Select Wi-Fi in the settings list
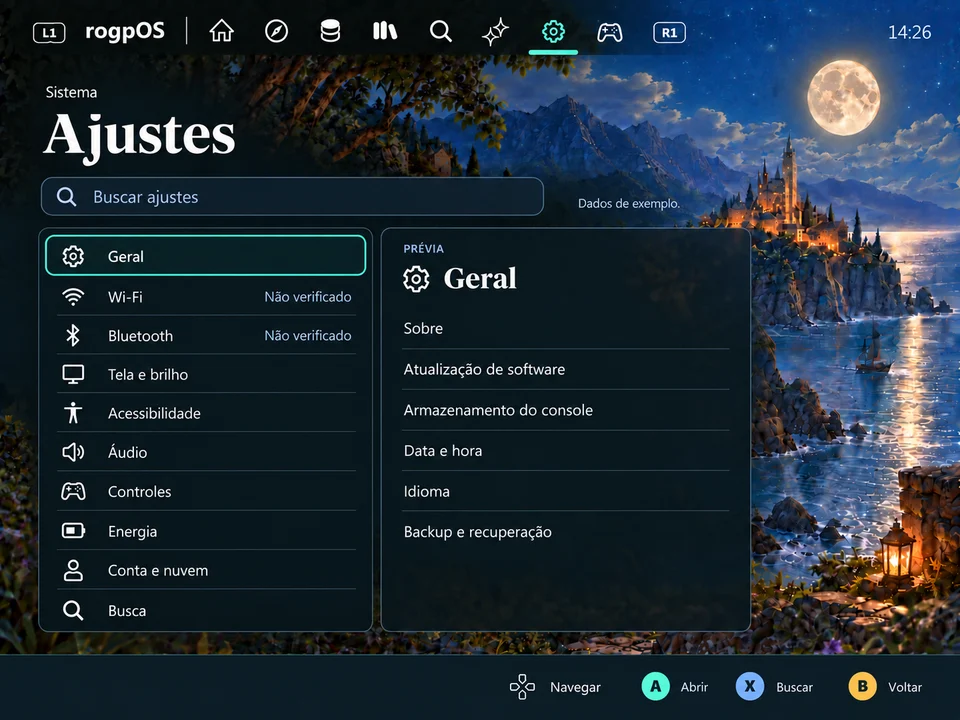Image resolution: width=960 pixels, height=720 pixels. tap(206, 297)
